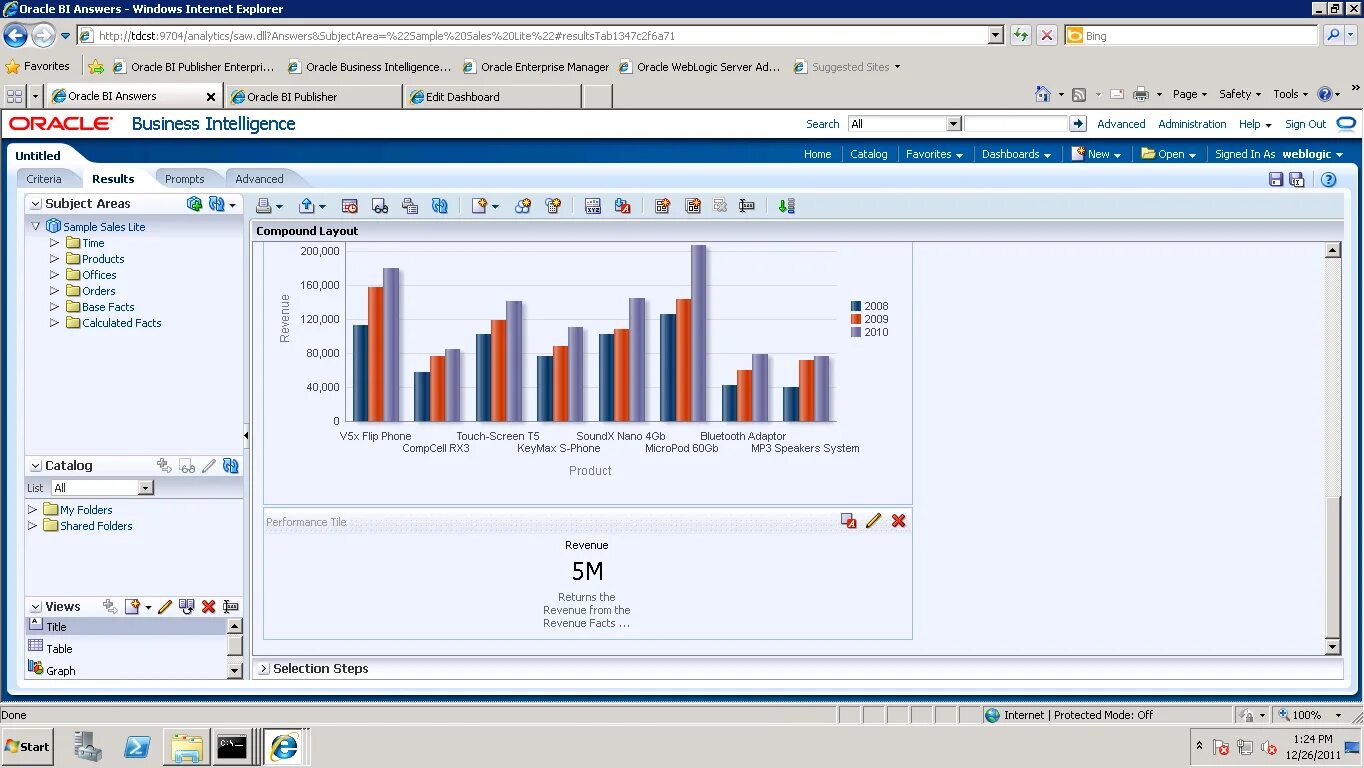Open the Search scope All dropdown

coord(954,124)
